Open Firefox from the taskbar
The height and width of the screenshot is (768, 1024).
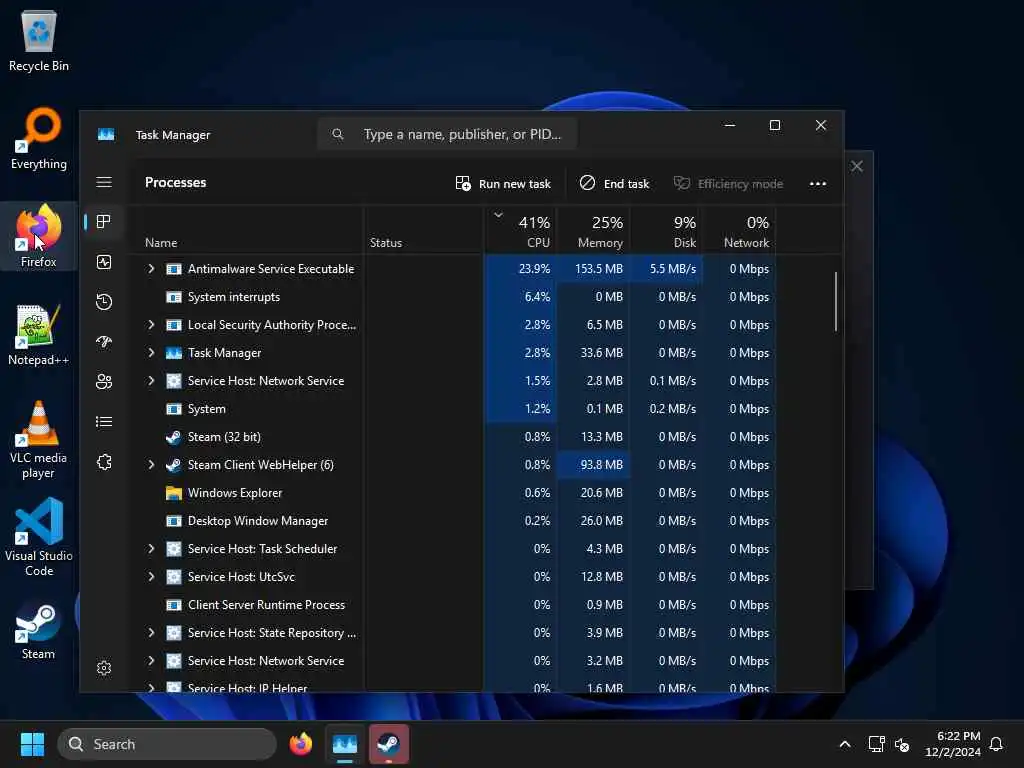tap(300, 744)
